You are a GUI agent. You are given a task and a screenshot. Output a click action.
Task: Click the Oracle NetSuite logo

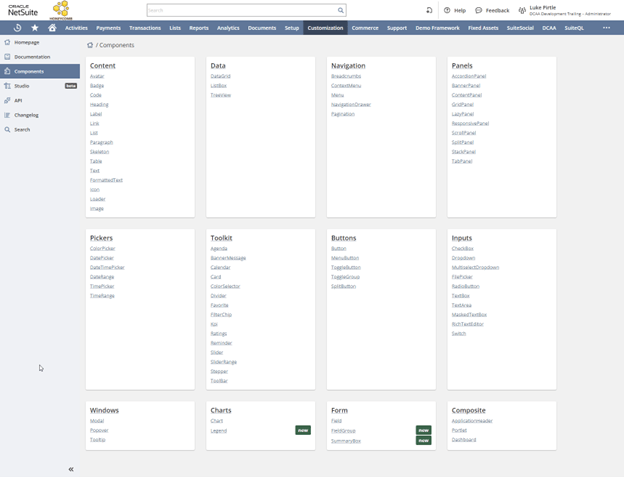click(x=23, y=10)
